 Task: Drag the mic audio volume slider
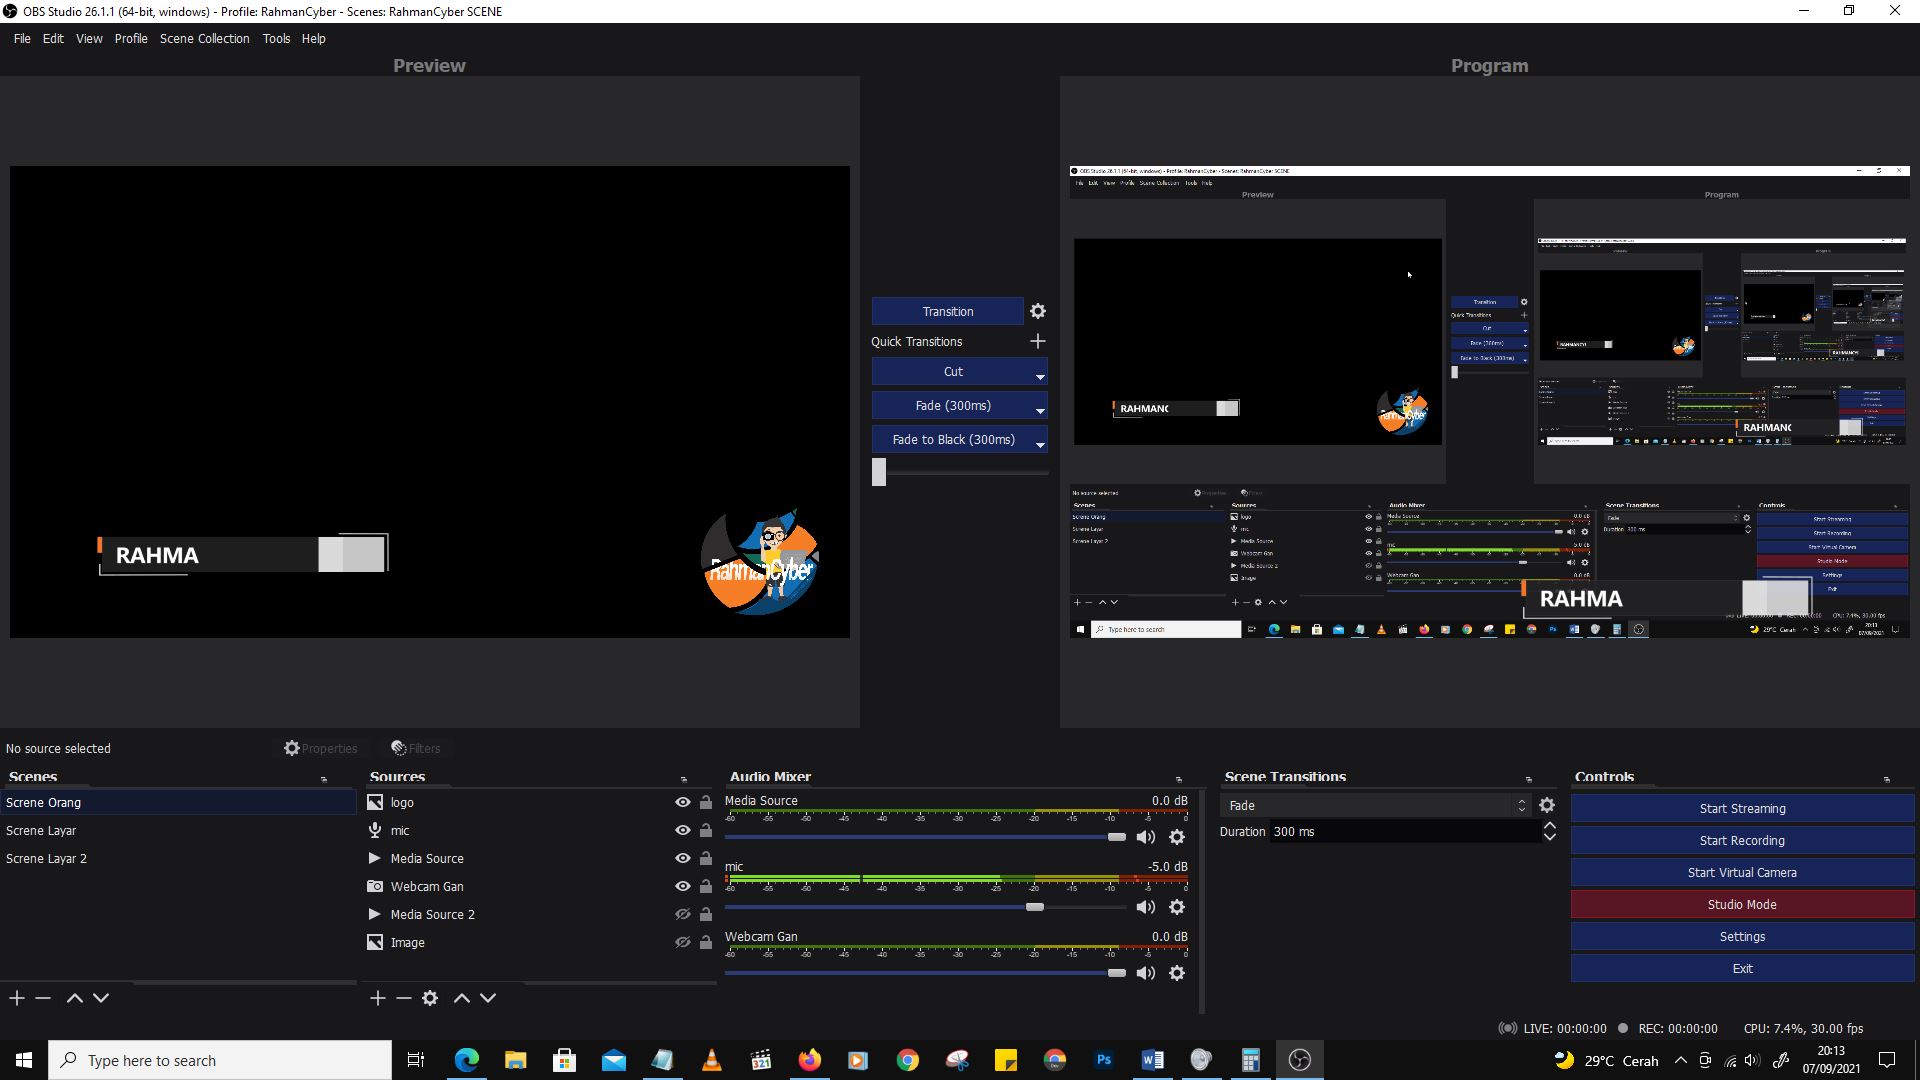point(1035,907)
